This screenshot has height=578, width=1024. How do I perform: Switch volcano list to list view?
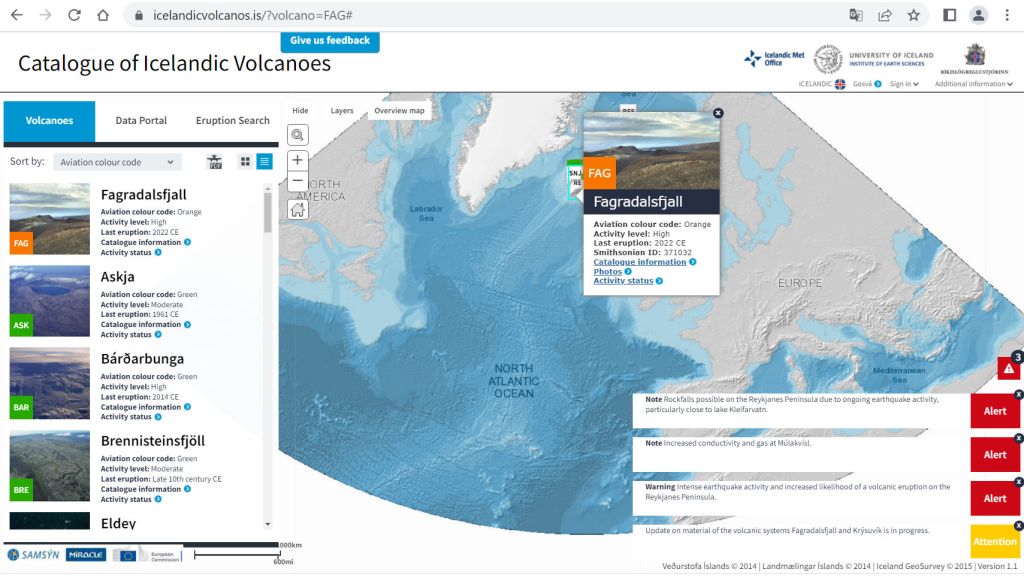[264, 162]
